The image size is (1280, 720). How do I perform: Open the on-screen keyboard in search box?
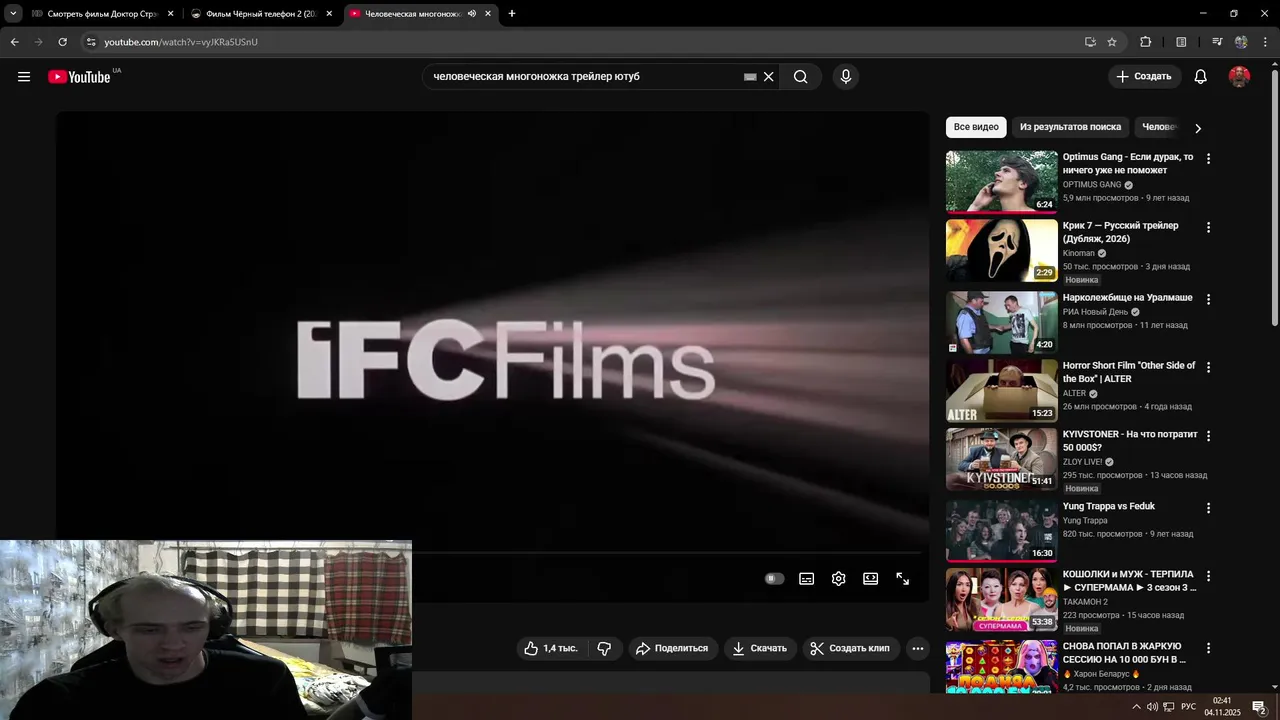click(x=750, y=77)
